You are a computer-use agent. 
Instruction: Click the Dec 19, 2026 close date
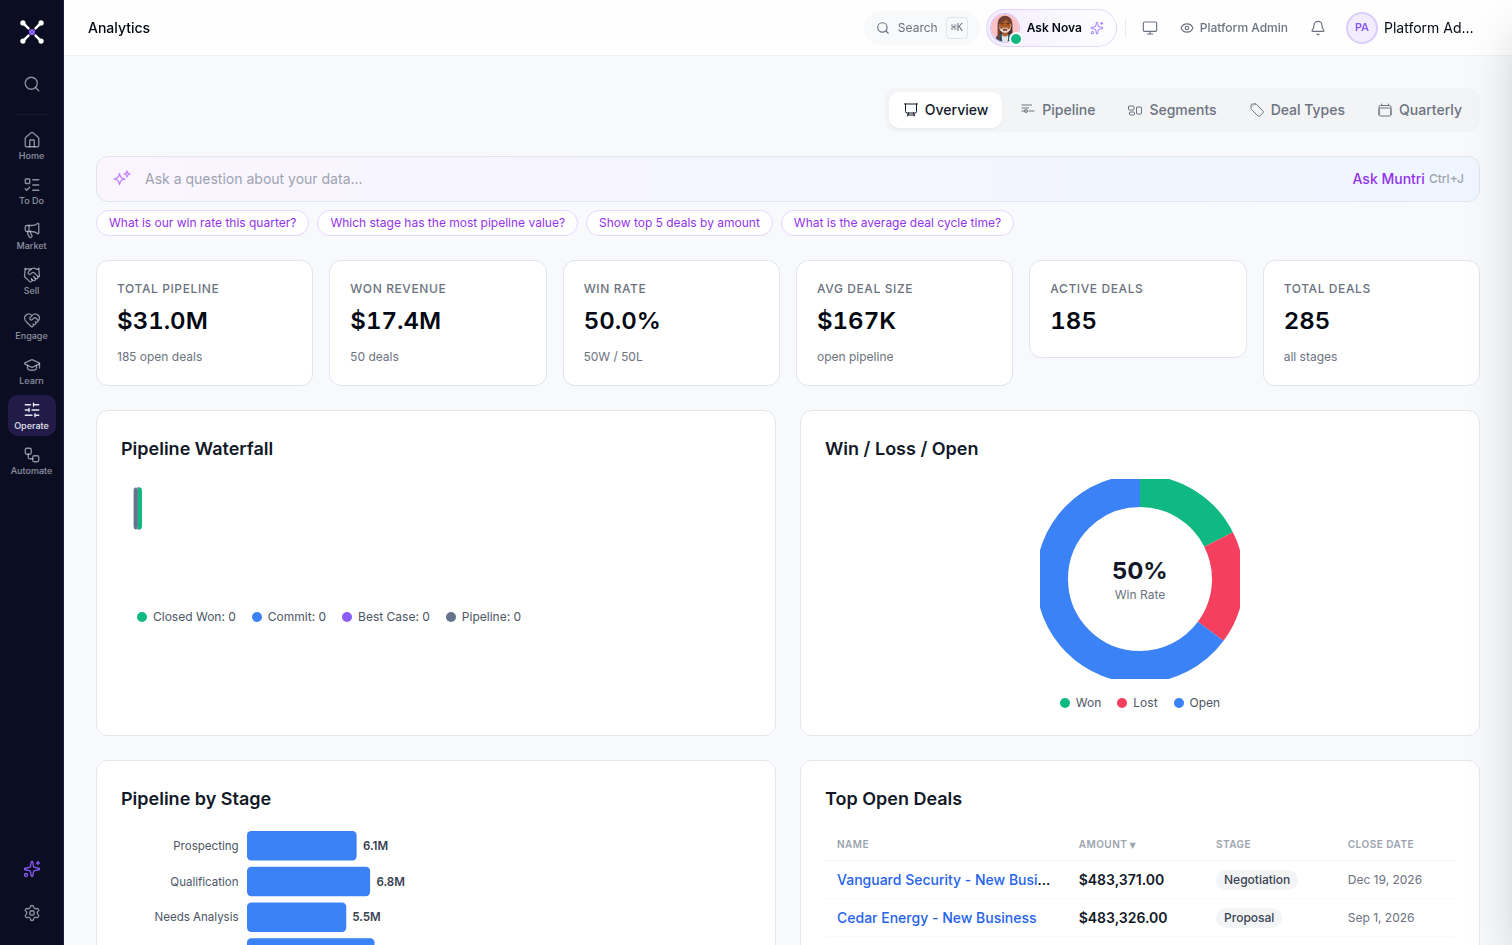coord(1384,880)
